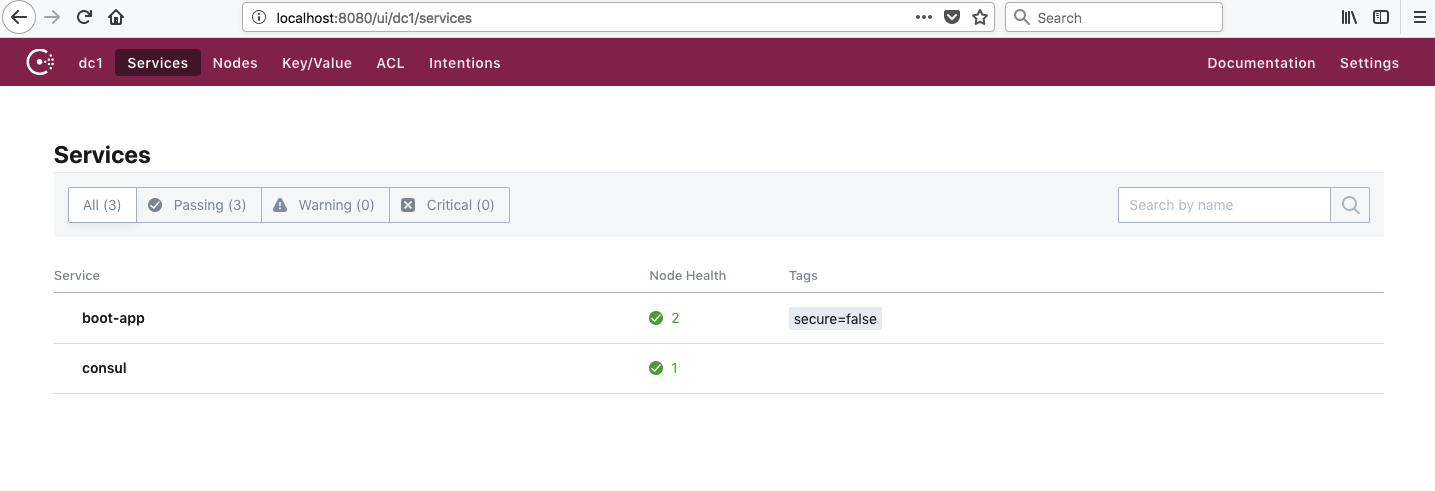
Task: Switch to the Nodes tab
Action: click(235, 63)
